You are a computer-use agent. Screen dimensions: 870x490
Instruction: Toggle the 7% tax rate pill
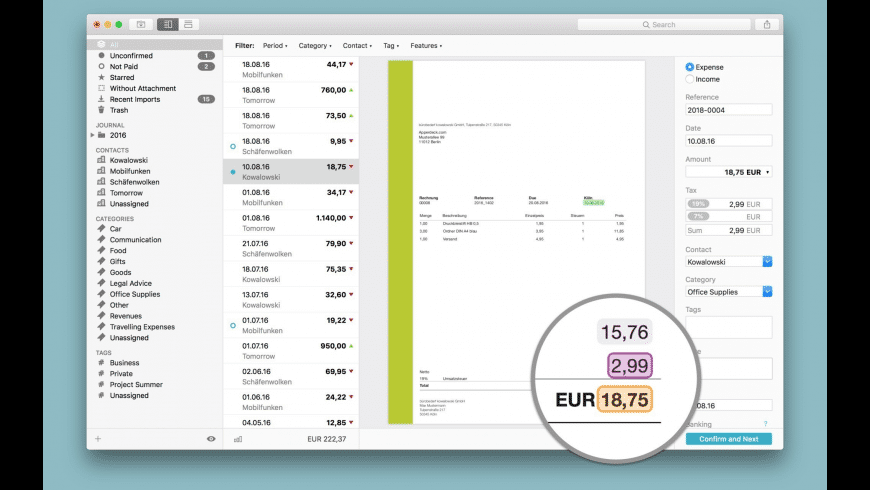[698, 216]
